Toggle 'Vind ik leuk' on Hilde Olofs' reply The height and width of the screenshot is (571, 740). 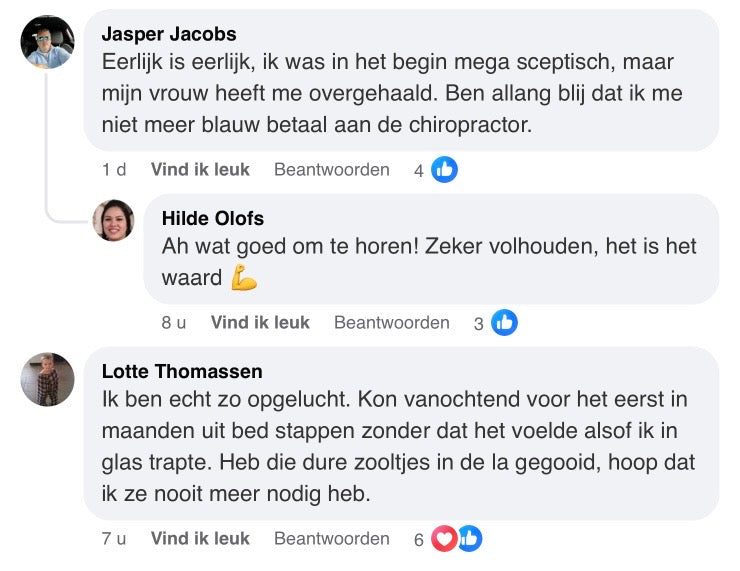(260, 323)
